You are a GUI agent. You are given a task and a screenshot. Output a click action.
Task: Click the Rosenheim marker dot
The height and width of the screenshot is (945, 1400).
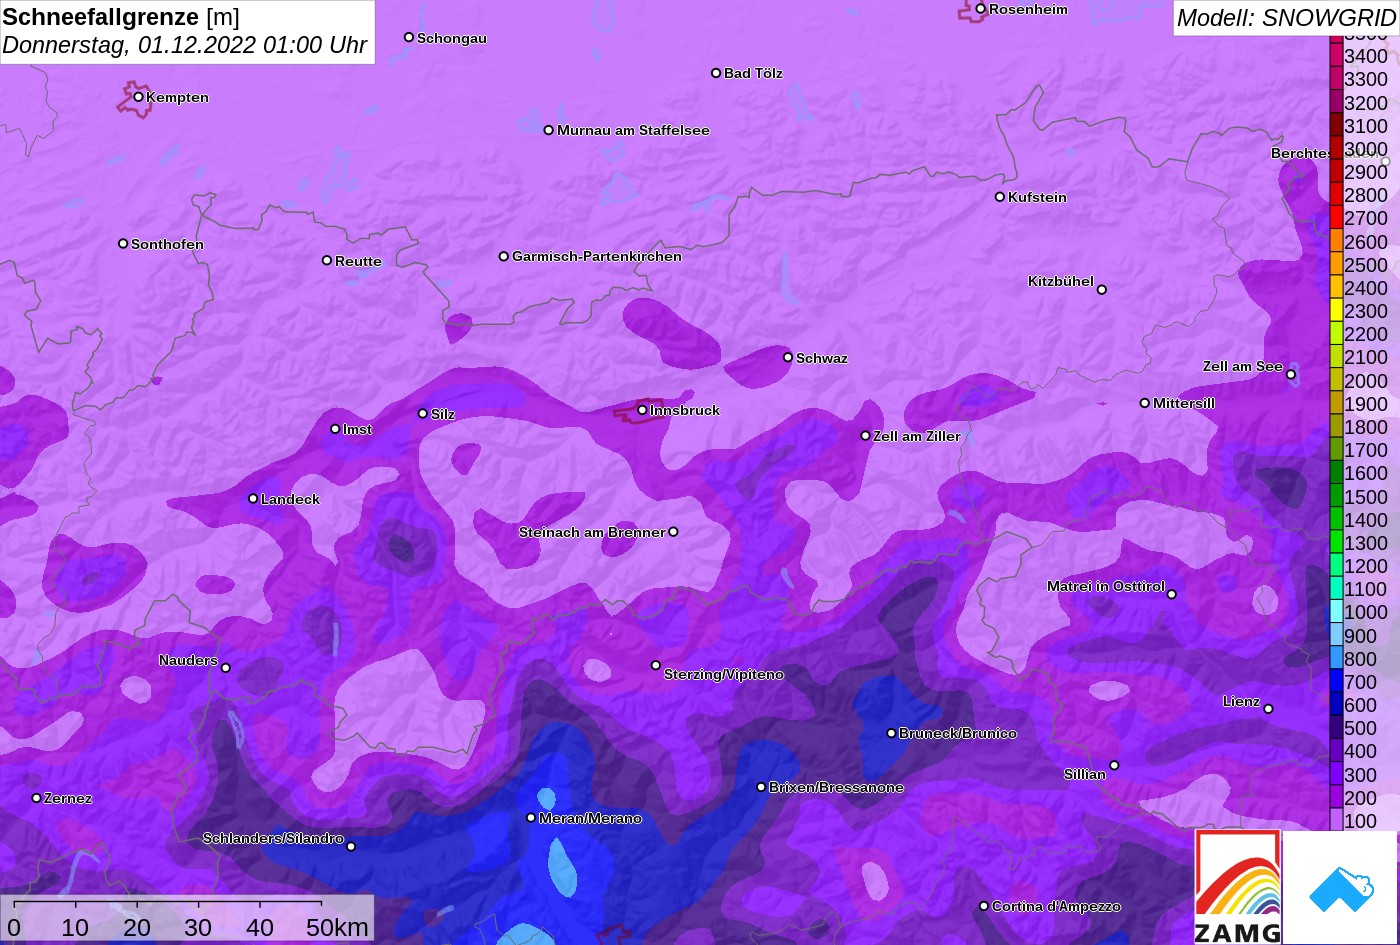(981, 9)
